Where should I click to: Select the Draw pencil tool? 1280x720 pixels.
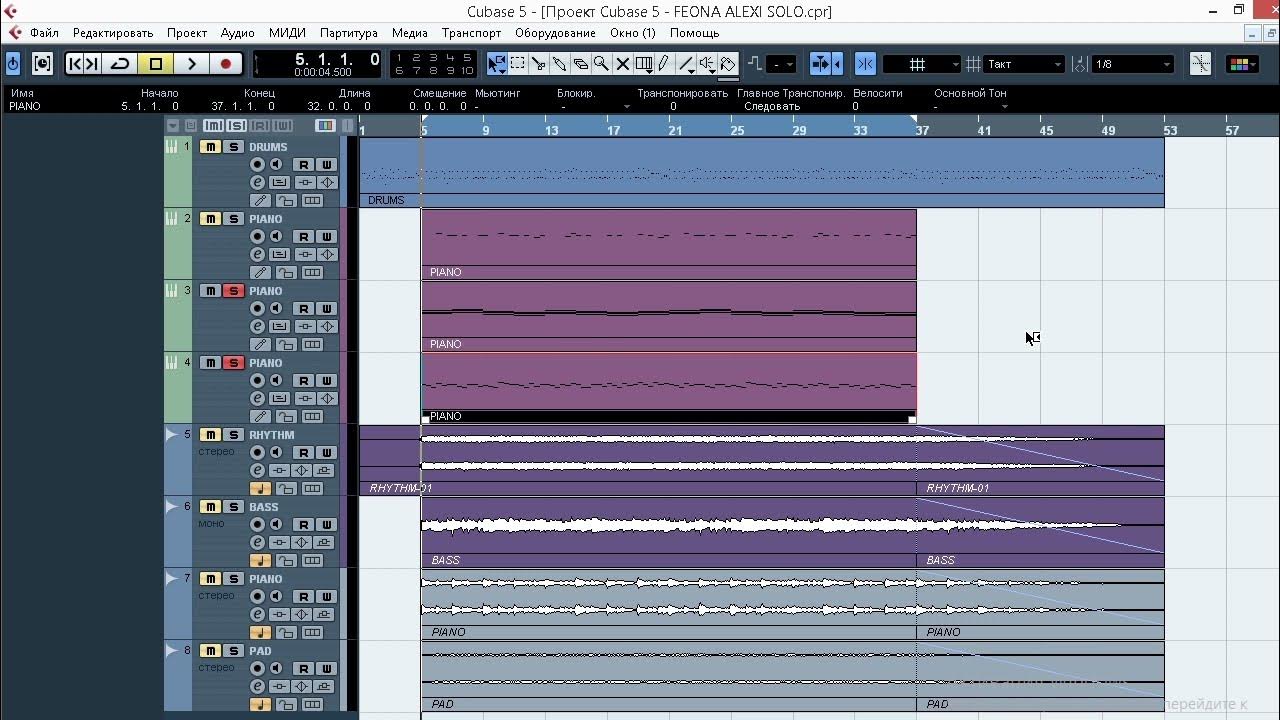pyautogui.click(x=664, y=63)
